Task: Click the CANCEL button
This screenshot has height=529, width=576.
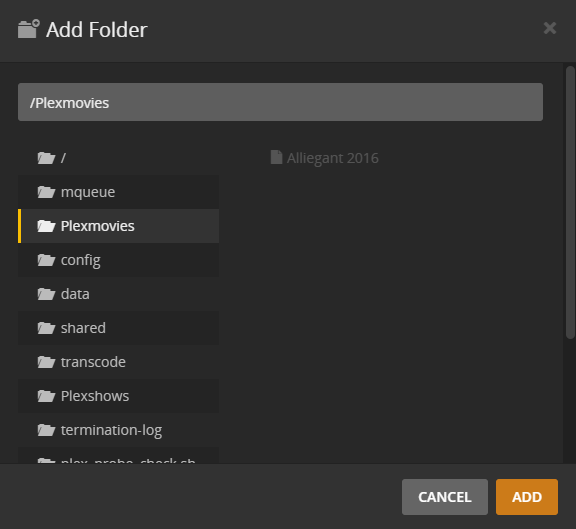Action: pyautogui.click(x=445, y=497)
